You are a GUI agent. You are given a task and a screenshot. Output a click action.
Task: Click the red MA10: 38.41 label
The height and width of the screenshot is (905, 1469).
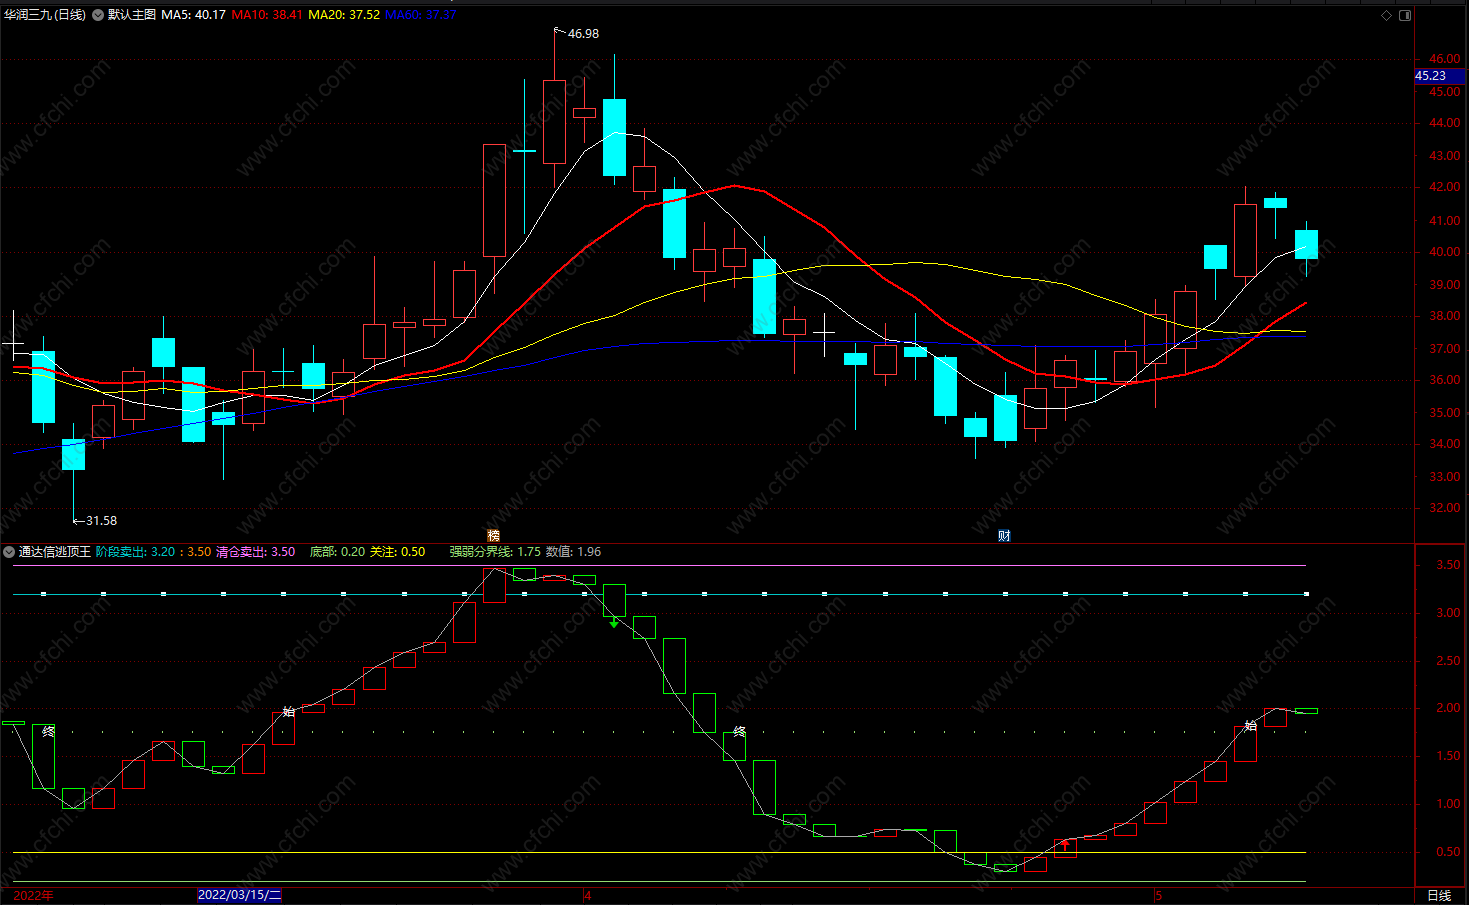click(267, 15)
